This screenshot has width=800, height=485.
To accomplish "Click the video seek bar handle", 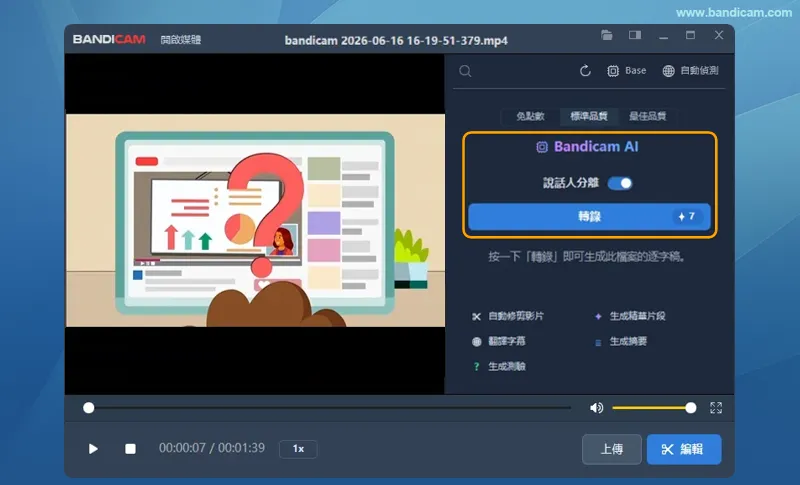I will 89,407.
